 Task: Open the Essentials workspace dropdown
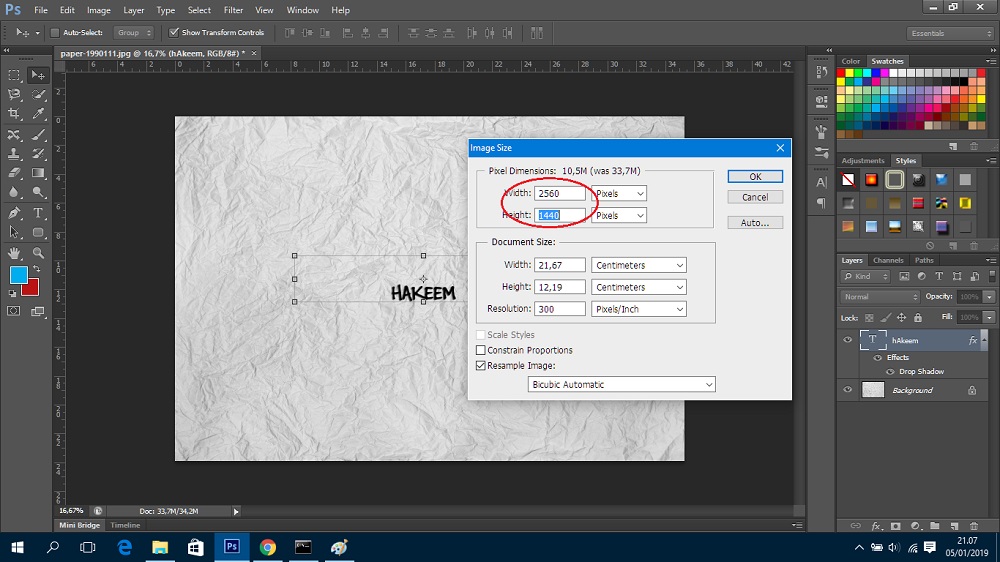[x=950, y=33]
